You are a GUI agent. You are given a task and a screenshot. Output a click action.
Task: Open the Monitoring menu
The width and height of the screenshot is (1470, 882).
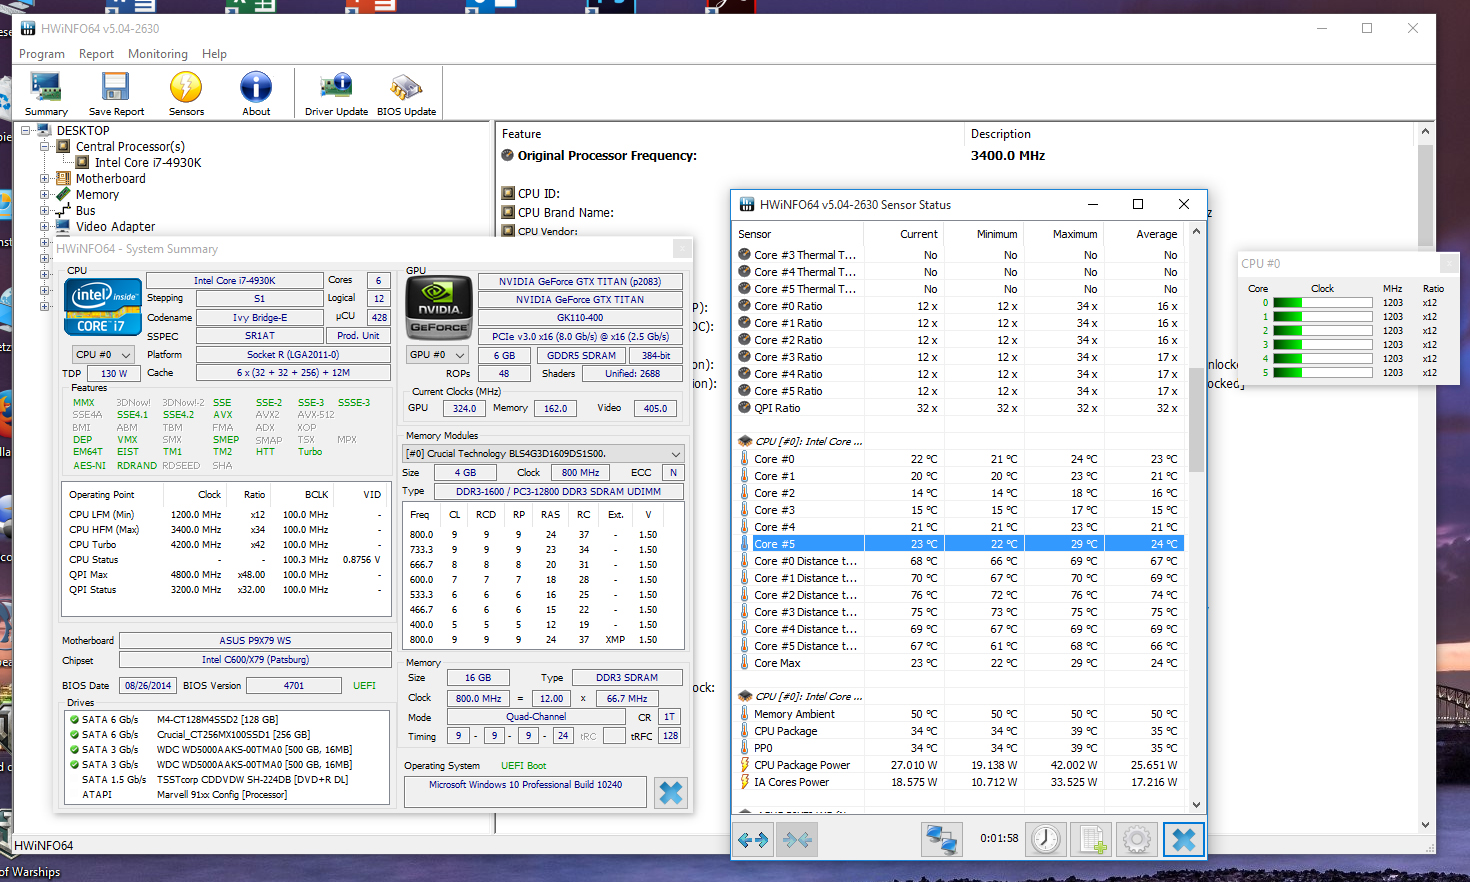point(158,54)
